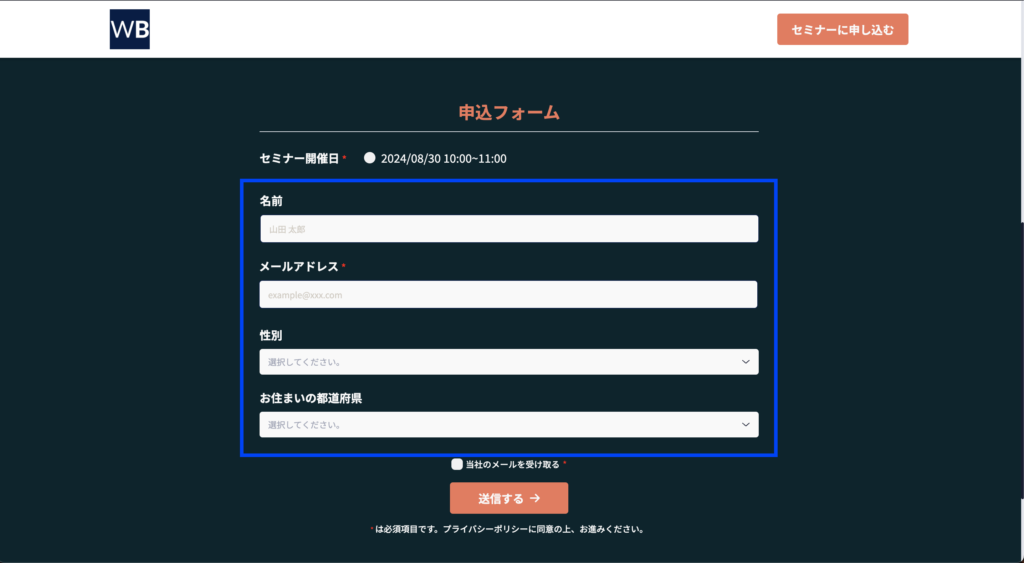Click the chevron arrow on the 性別 select

(746, 361)
